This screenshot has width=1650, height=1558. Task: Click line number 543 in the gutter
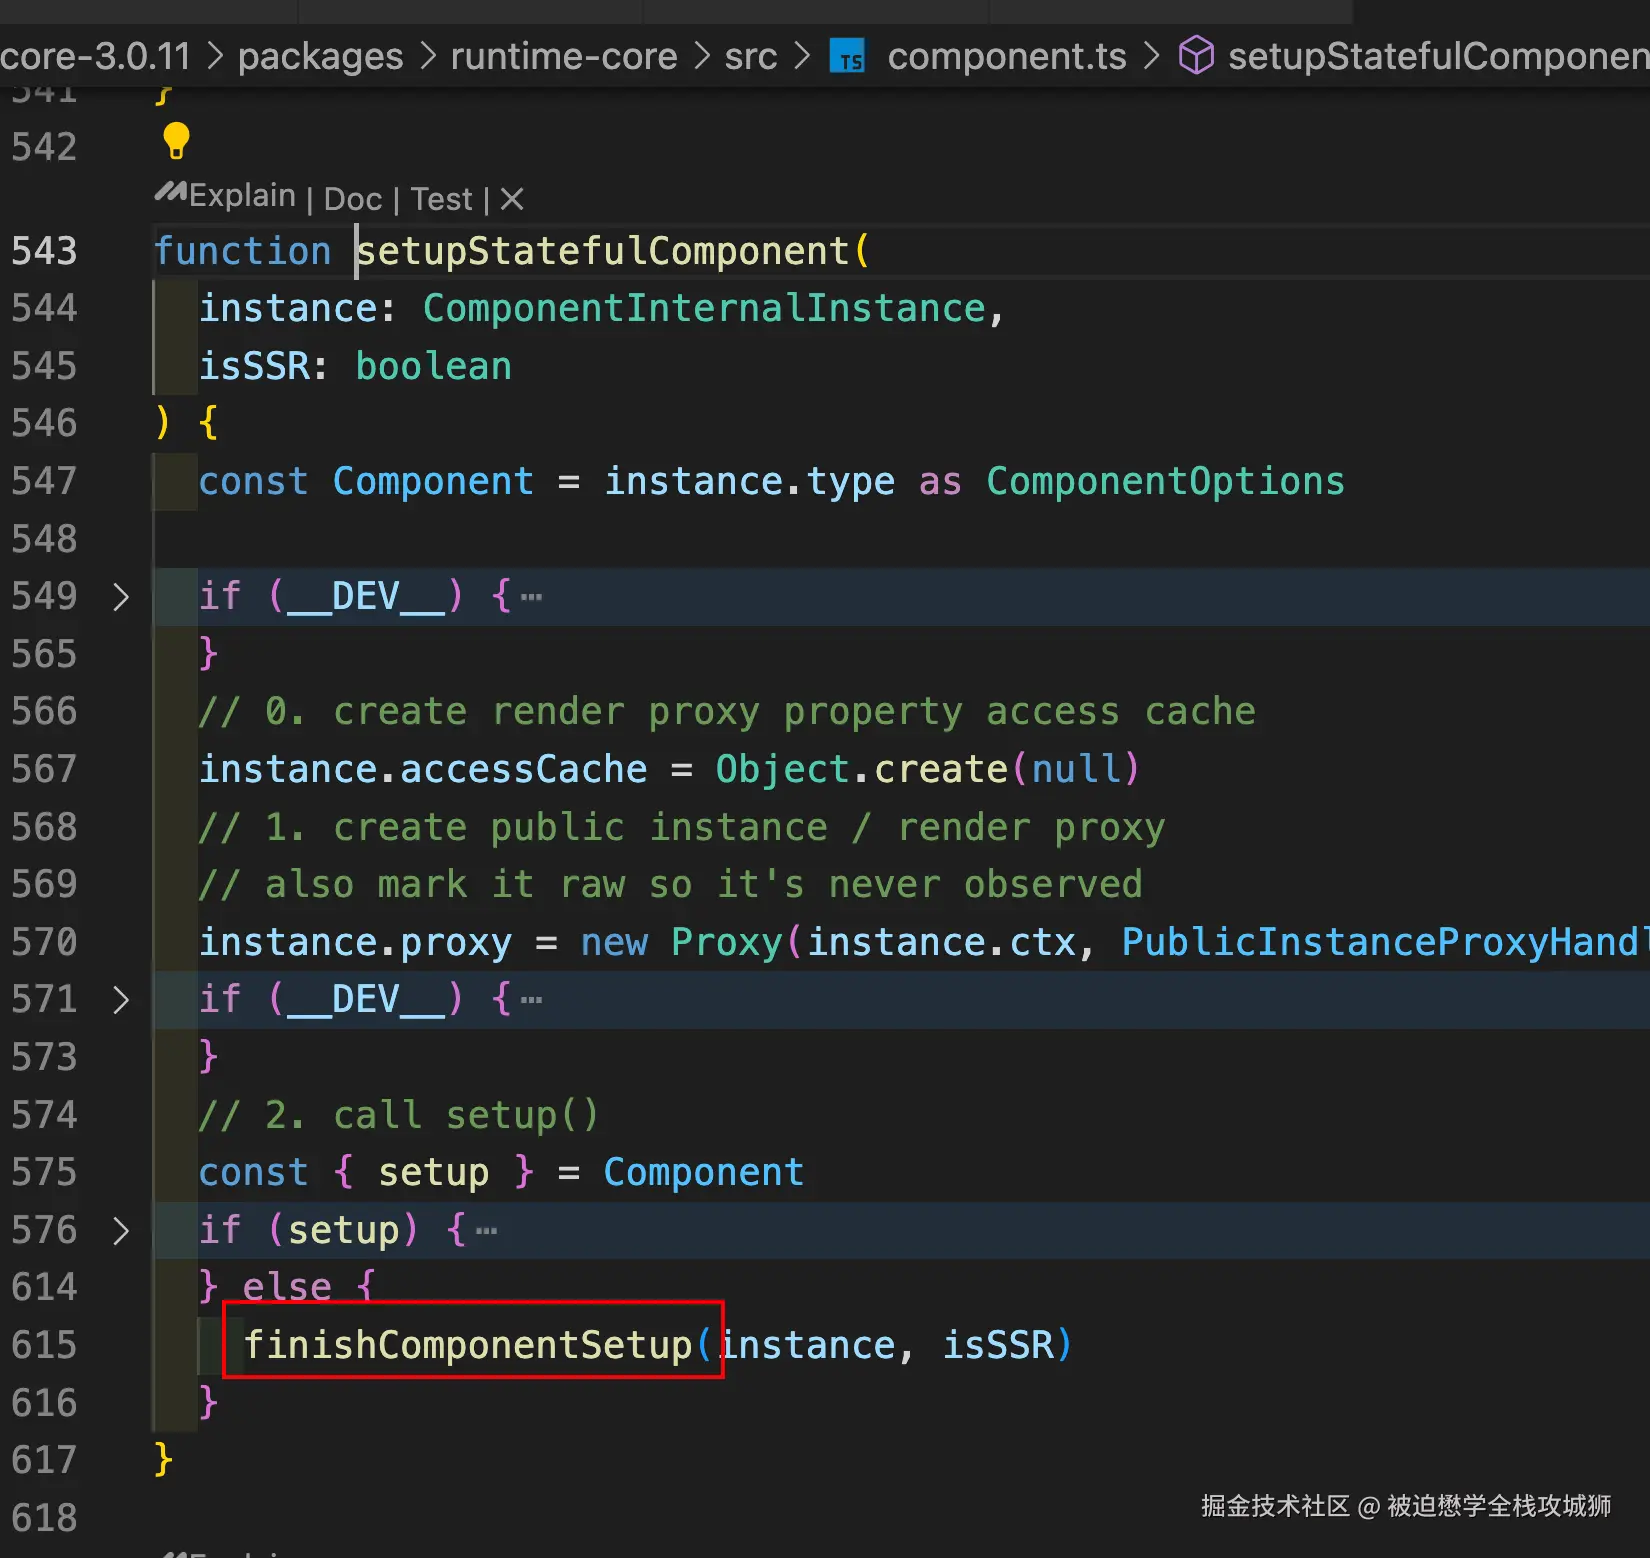pos(44,251)
